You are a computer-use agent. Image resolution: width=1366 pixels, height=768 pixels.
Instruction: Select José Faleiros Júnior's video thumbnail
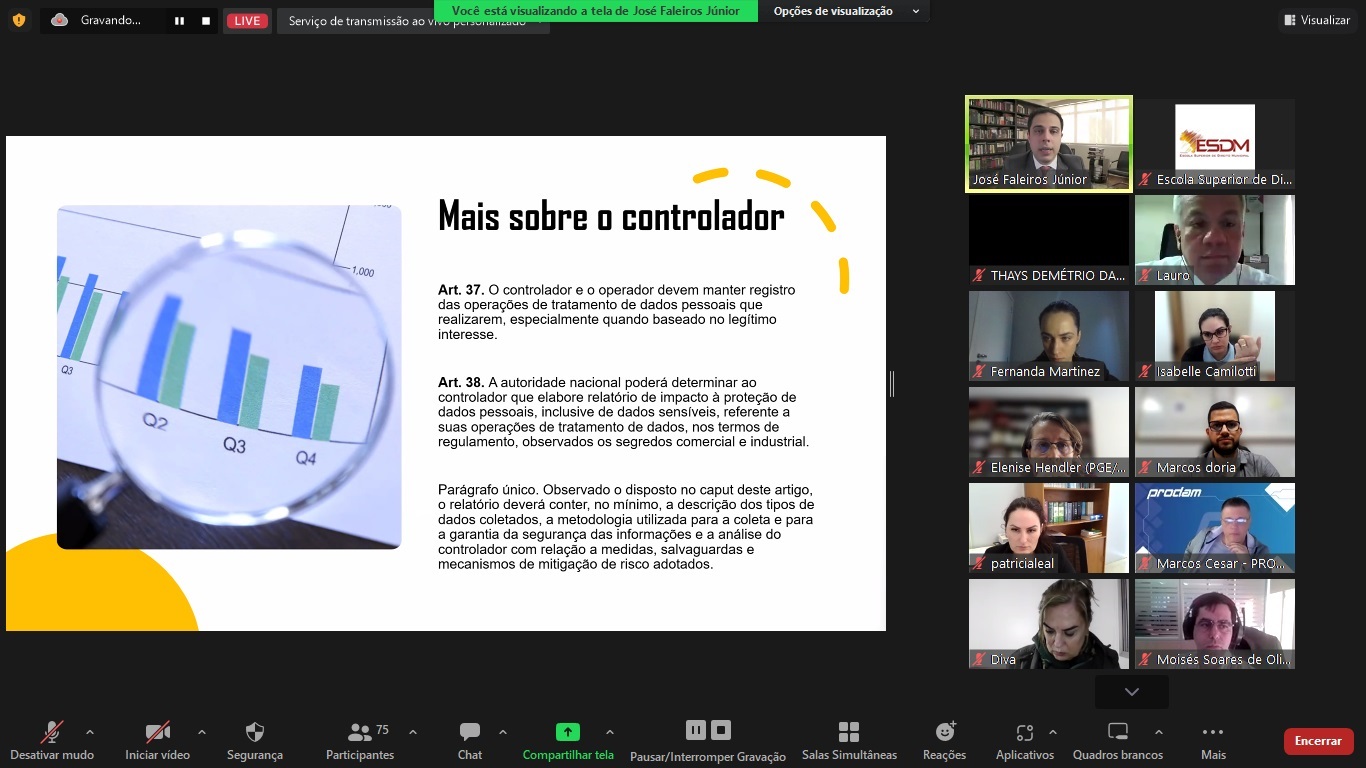tap(1049, 144)
